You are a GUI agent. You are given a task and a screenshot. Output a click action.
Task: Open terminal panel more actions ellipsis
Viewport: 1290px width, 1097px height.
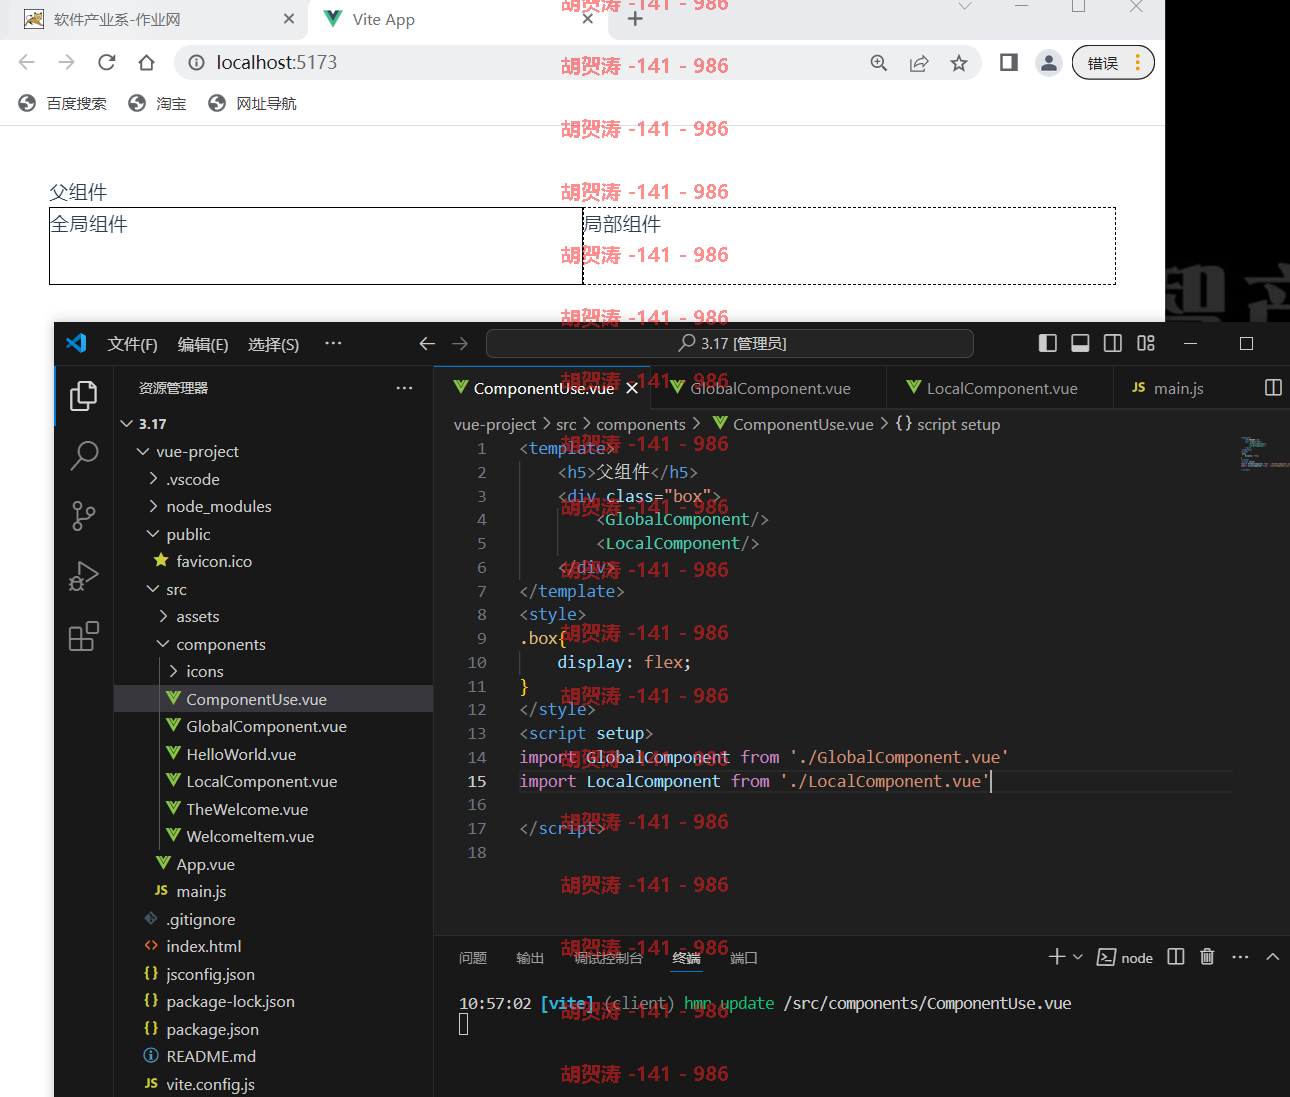pyautogui.click(x=1240, y=957)
